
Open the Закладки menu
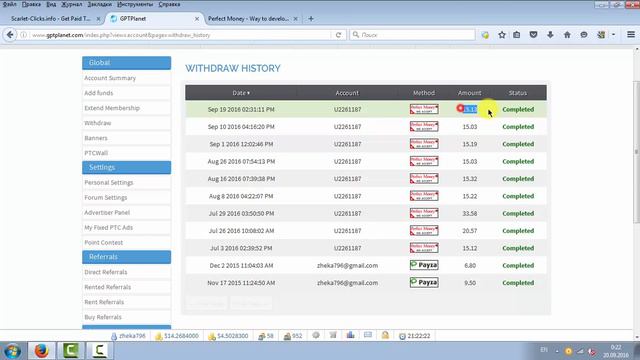point(100,4)
